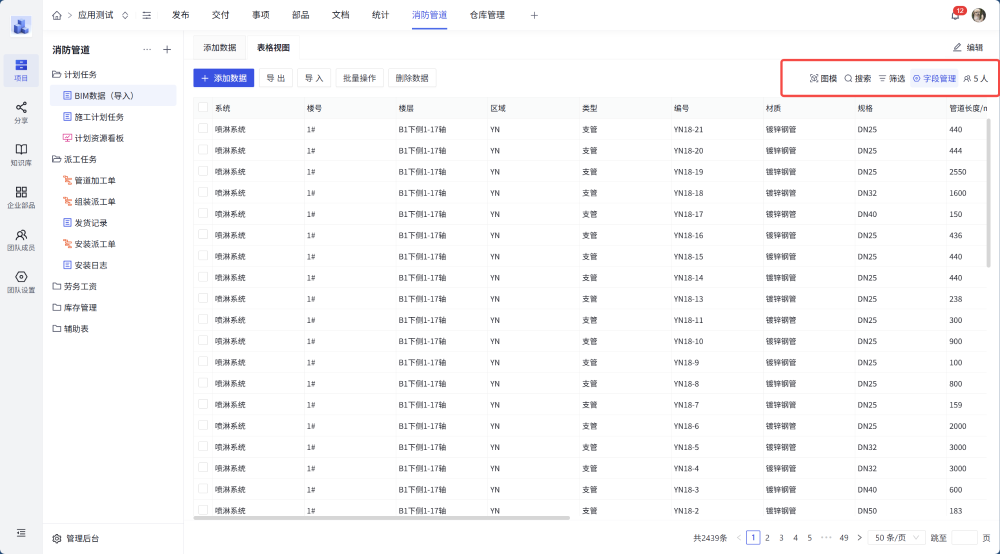Switch to the 添加数据 view tab
1000x554 pixels.
219,47
